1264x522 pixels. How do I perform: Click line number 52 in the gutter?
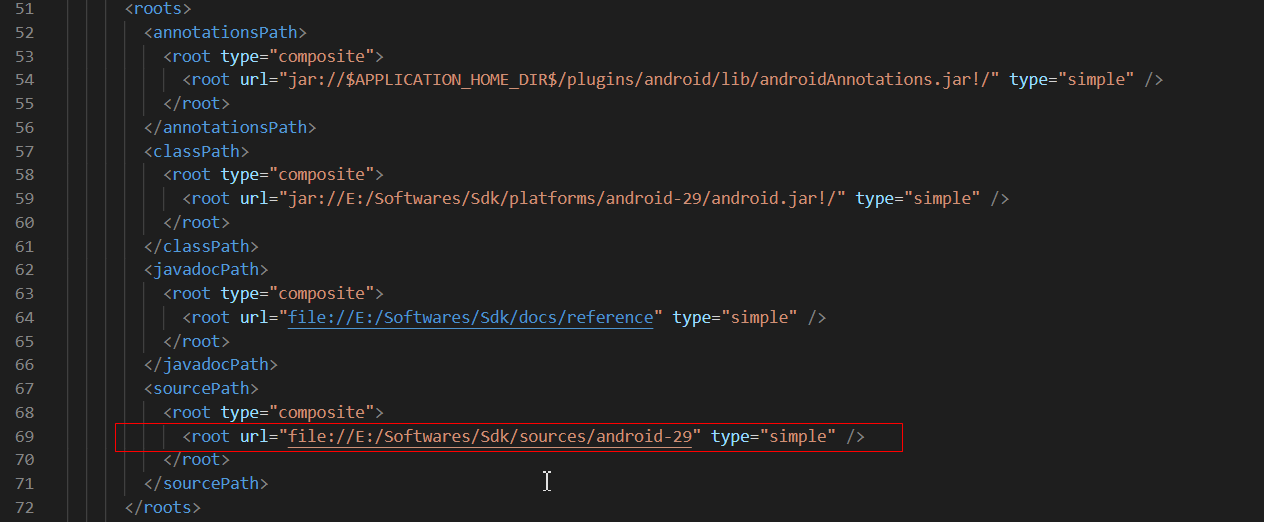pos(25,32)
